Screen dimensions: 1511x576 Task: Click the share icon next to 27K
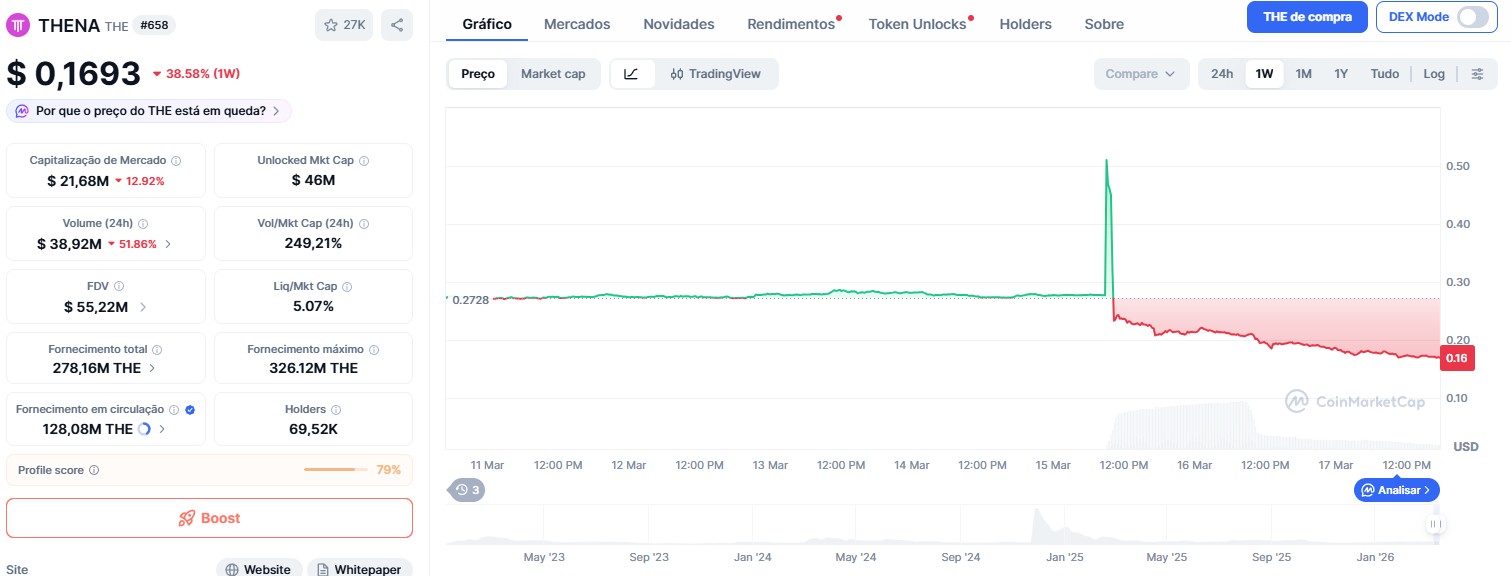[397, 26]
